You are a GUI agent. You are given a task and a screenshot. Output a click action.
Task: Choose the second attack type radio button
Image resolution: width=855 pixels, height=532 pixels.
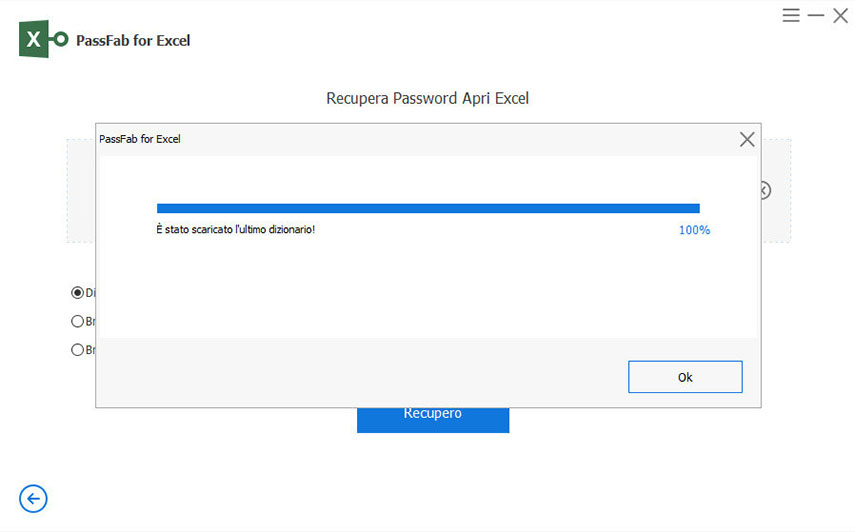(x=77, y=322)
